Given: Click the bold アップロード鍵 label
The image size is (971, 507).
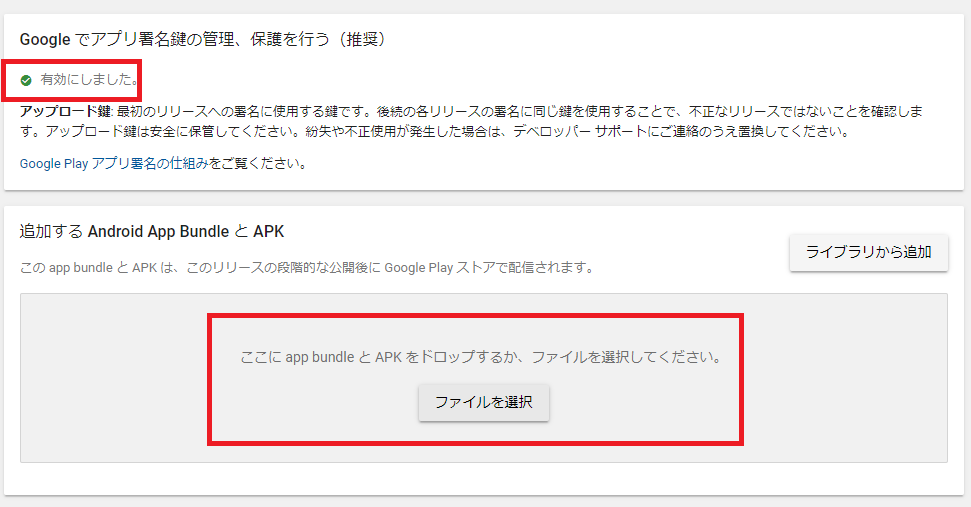Looking at the screenshot, I should point(66,111).
